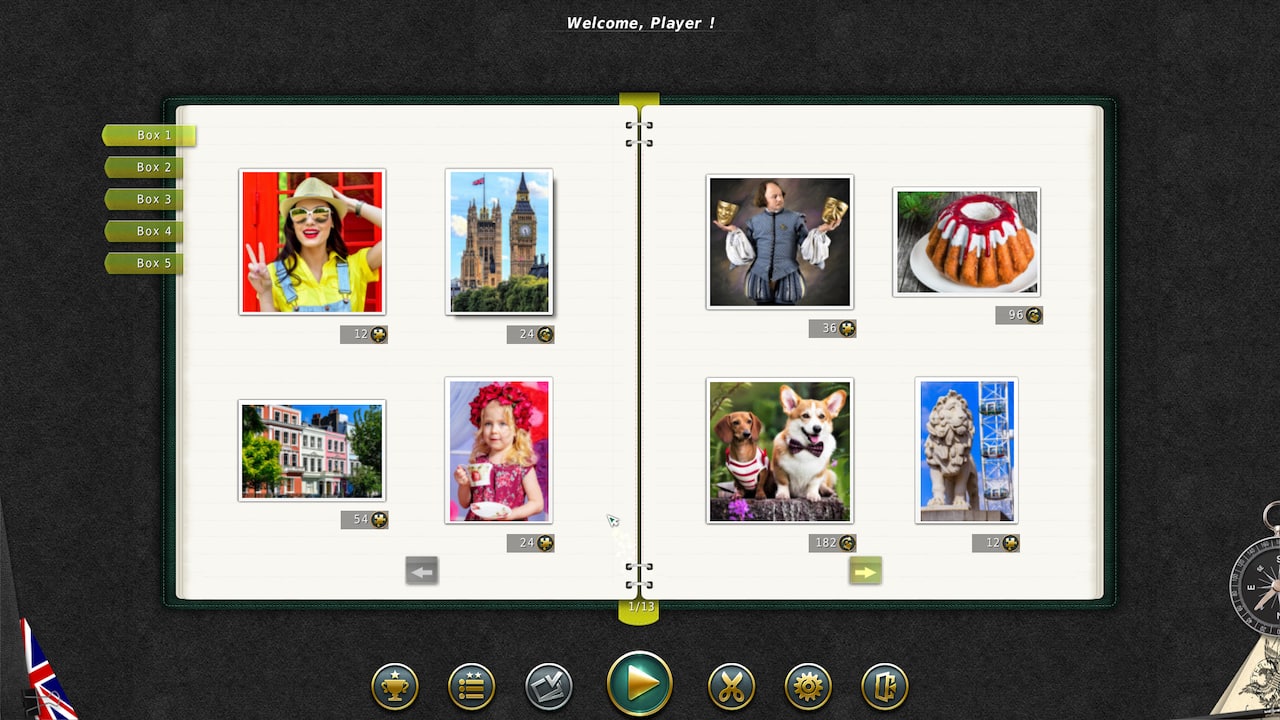Screen dimensions: 1280x720
Task: Switch to the Box 4 tab
Action: click(146, 231)
